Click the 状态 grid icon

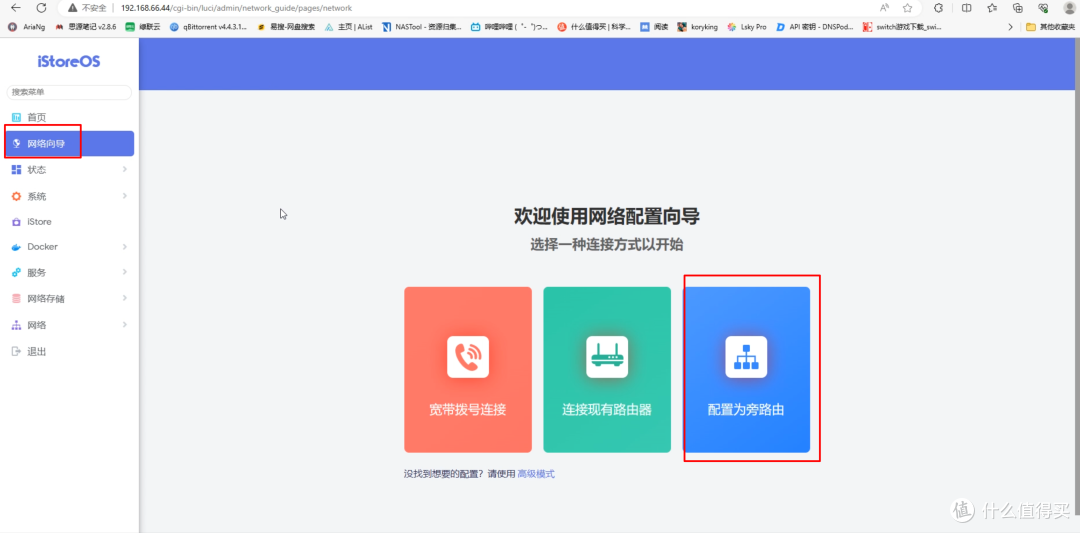tap(17, 169)
